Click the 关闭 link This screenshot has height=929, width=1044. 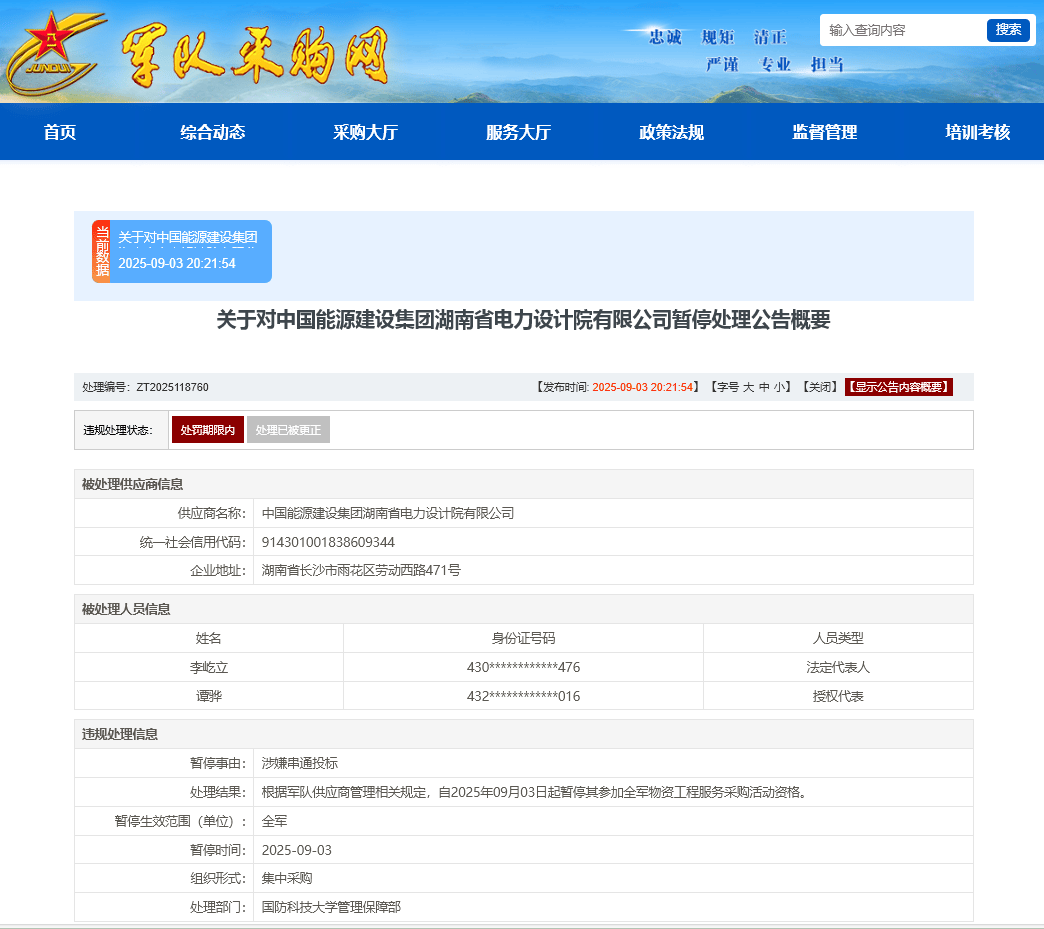[819, 387]
